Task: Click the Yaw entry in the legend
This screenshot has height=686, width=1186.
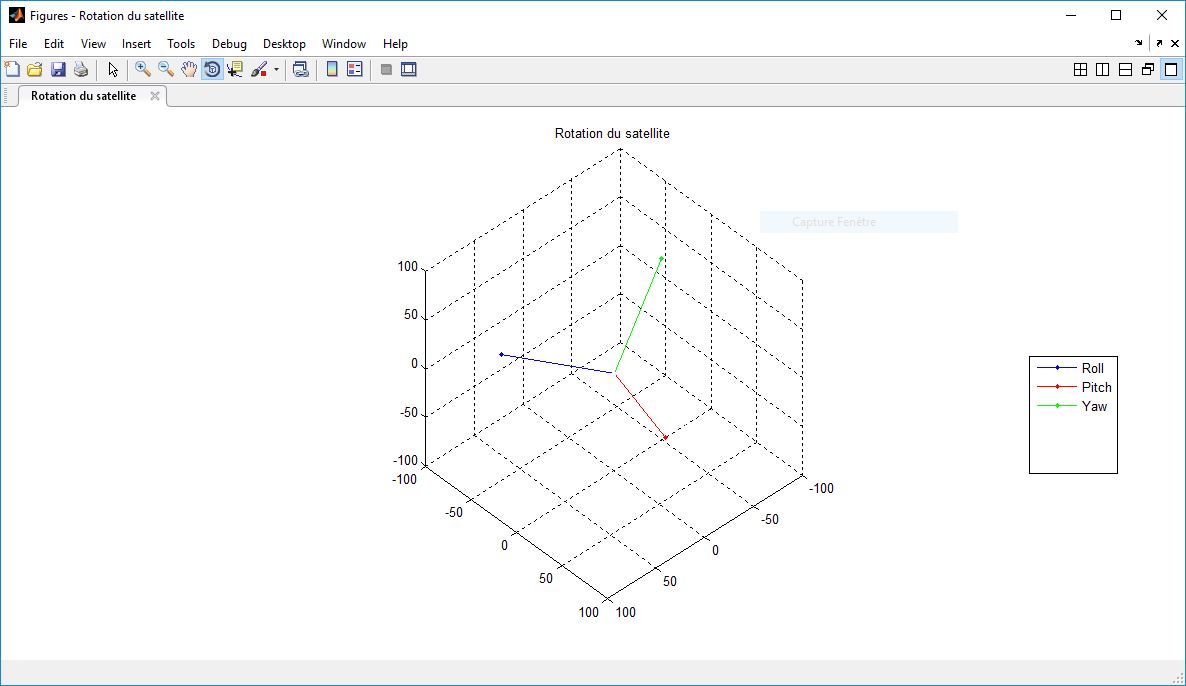Action: 1094,406
